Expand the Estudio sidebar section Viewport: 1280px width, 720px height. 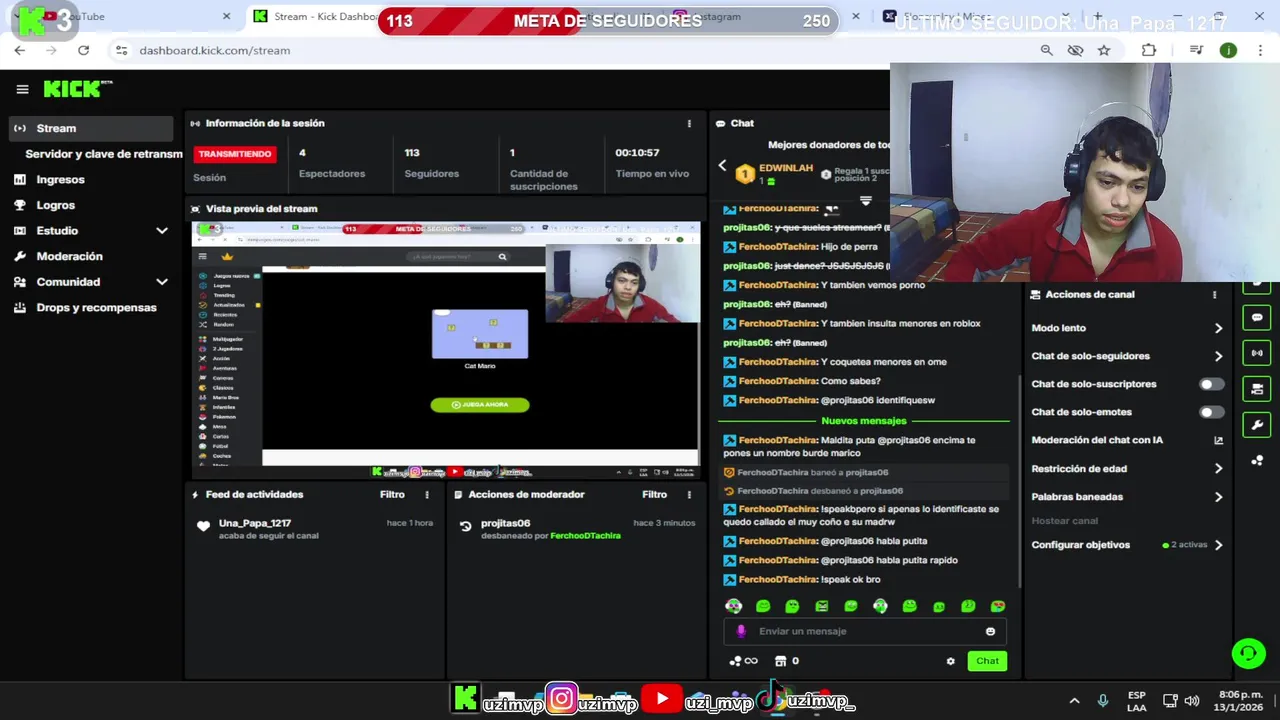click(x=162, y=231)
